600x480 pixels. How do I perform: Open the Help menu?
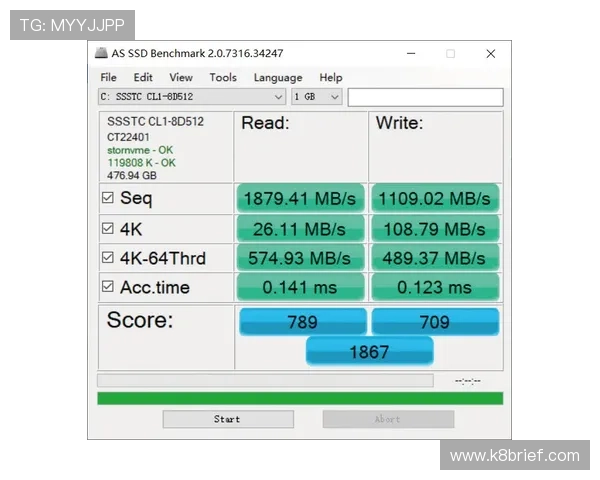coord(331,77)
